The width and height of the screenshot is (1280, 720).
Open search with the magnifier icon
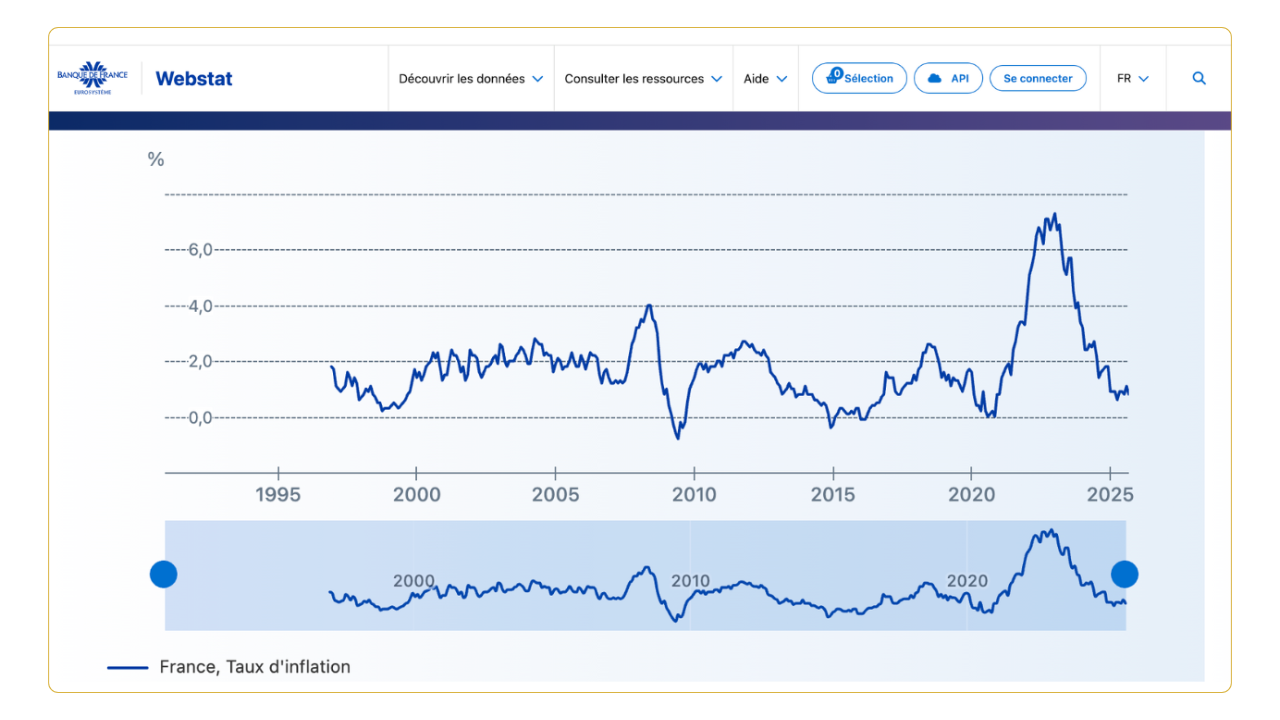coord(1199,79)
